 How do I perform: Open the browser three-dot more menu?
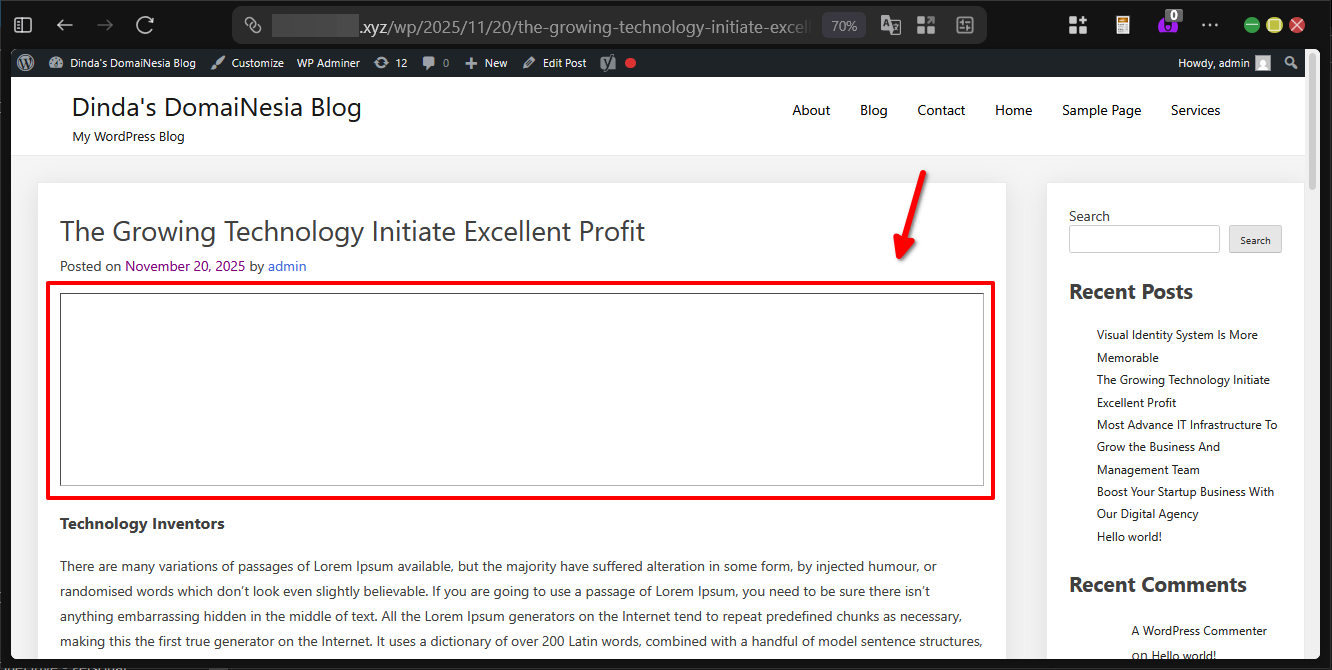pos(1210,25)
